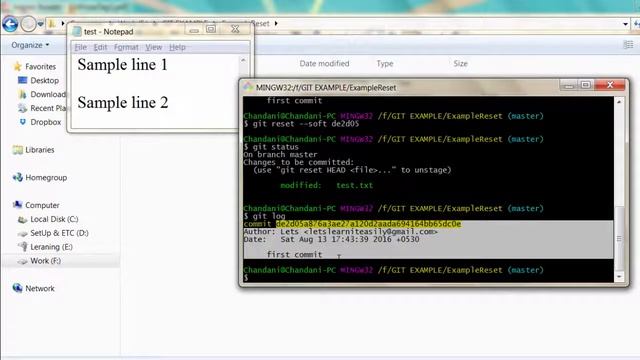Click the Homegroup icon
Viewport: 640px width, 360px height.
[18, 178]
